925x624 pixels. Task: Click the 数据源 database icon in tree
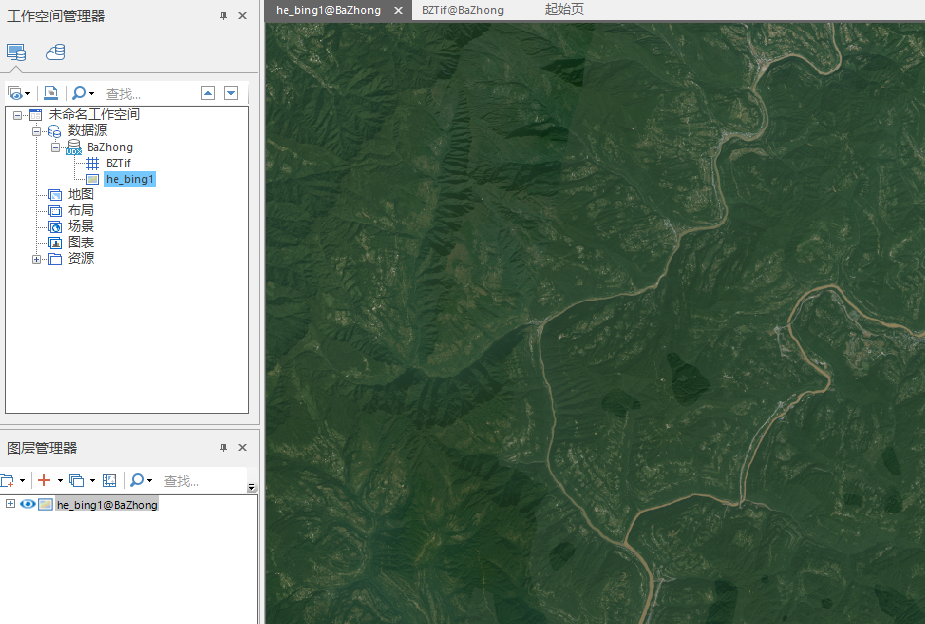54,131
